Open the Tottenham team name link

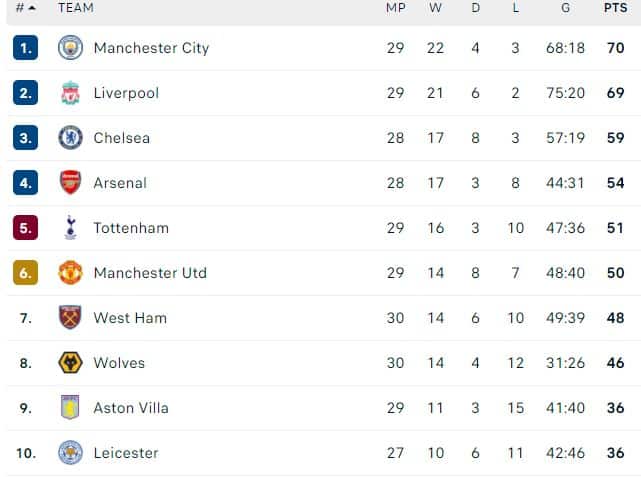point(131,228)
